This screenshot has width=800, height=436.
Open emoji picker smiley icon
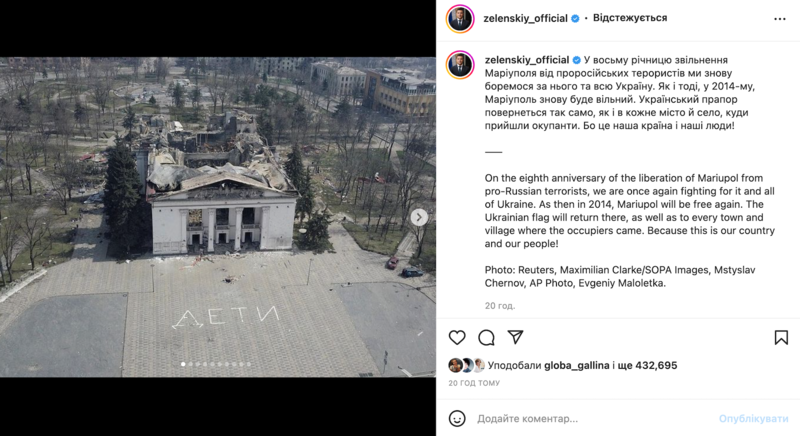(x=457, y=419)
